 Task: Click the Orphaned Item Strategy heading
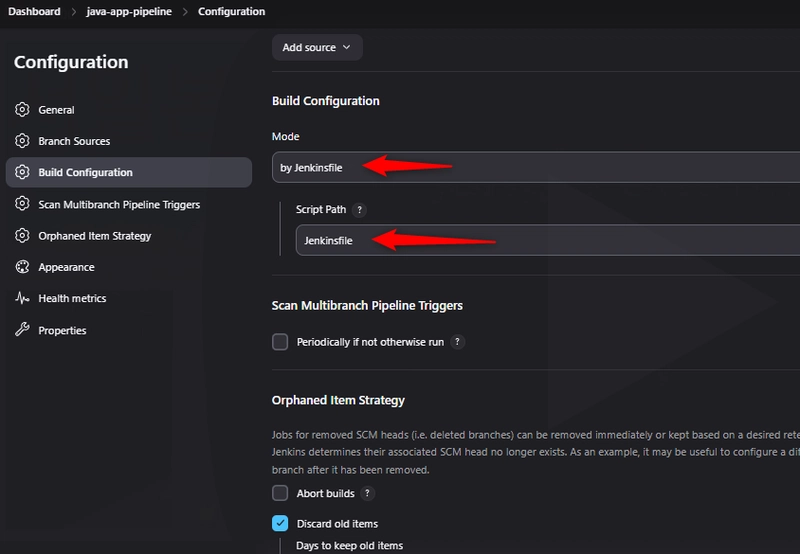[x=338, y=400]
